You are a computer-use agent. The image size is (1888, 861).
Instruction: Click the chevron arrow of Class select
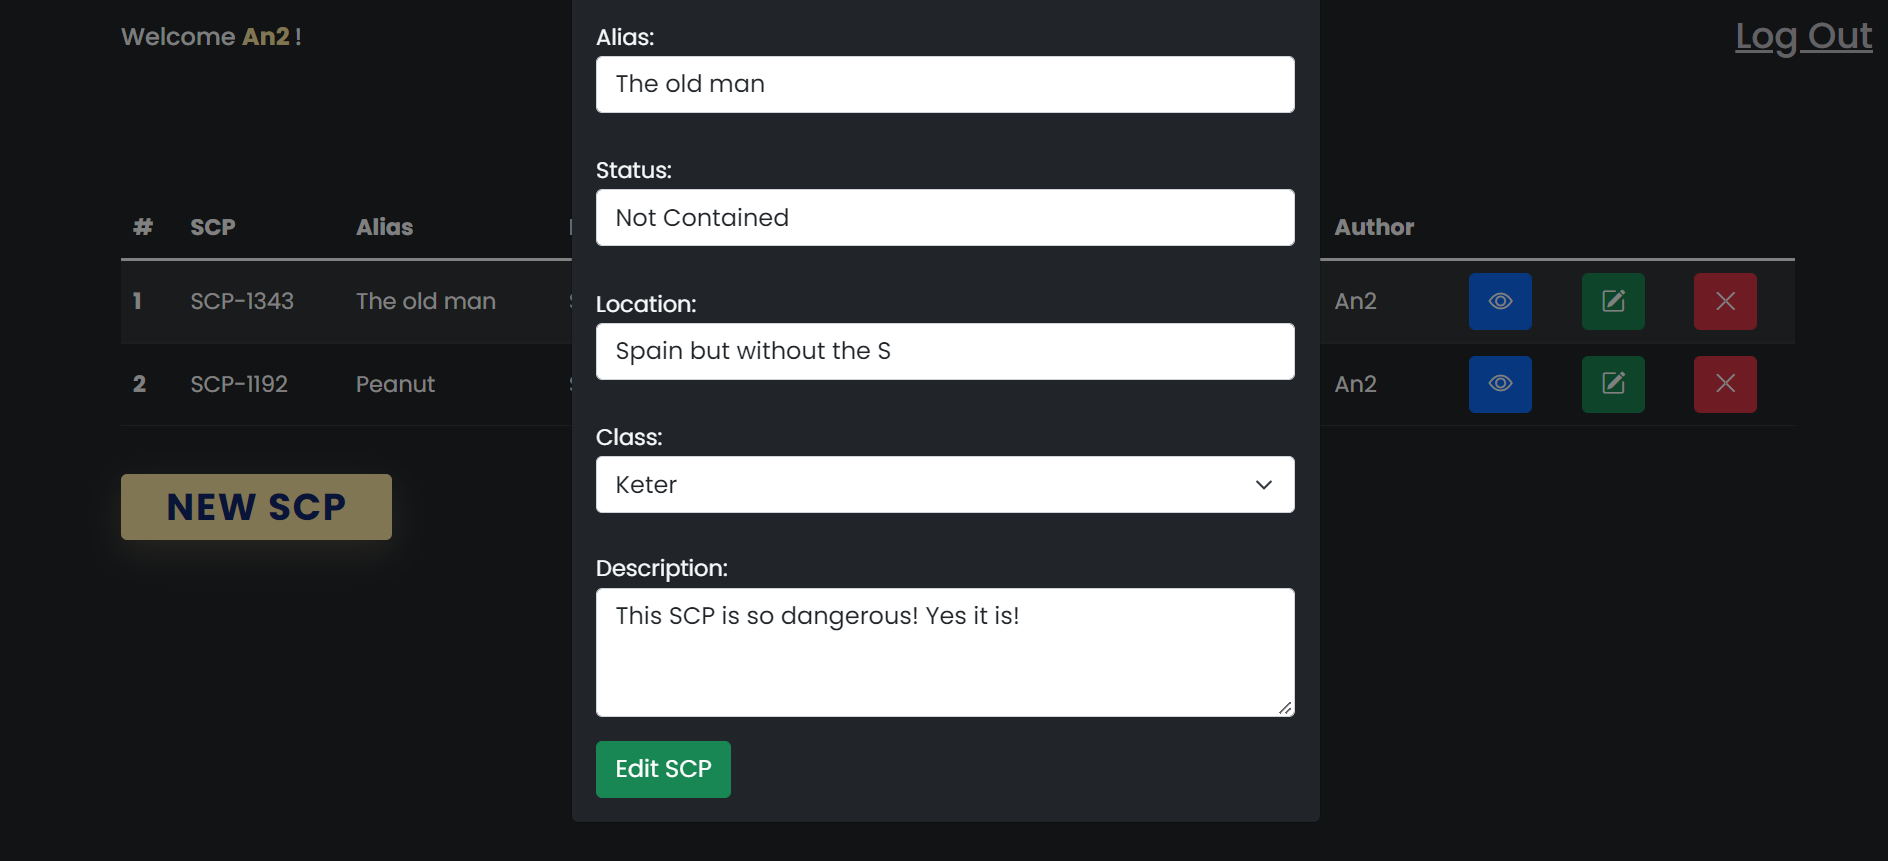click(x=1264, y=485)
